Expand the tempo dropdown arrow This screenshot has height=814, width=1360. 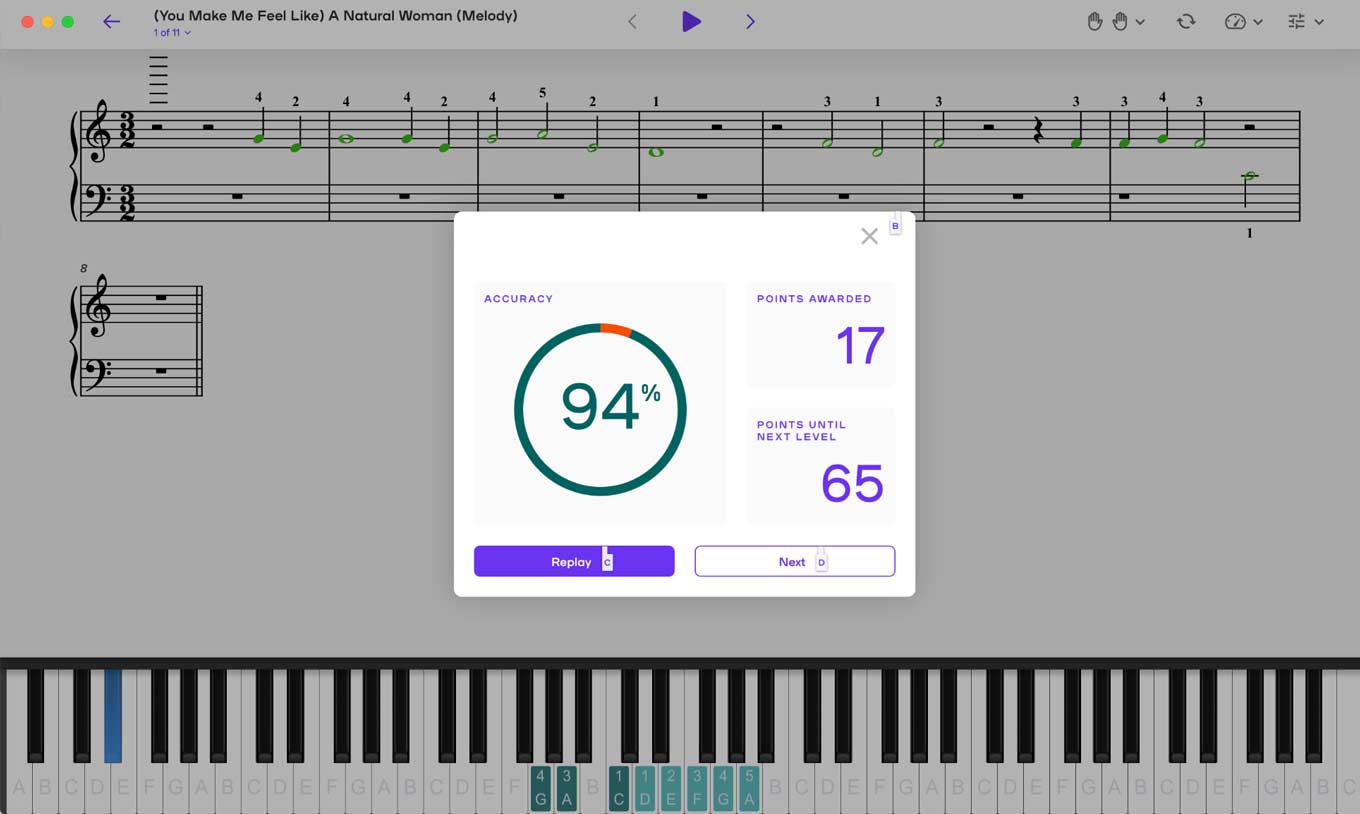pos(1258,22)
